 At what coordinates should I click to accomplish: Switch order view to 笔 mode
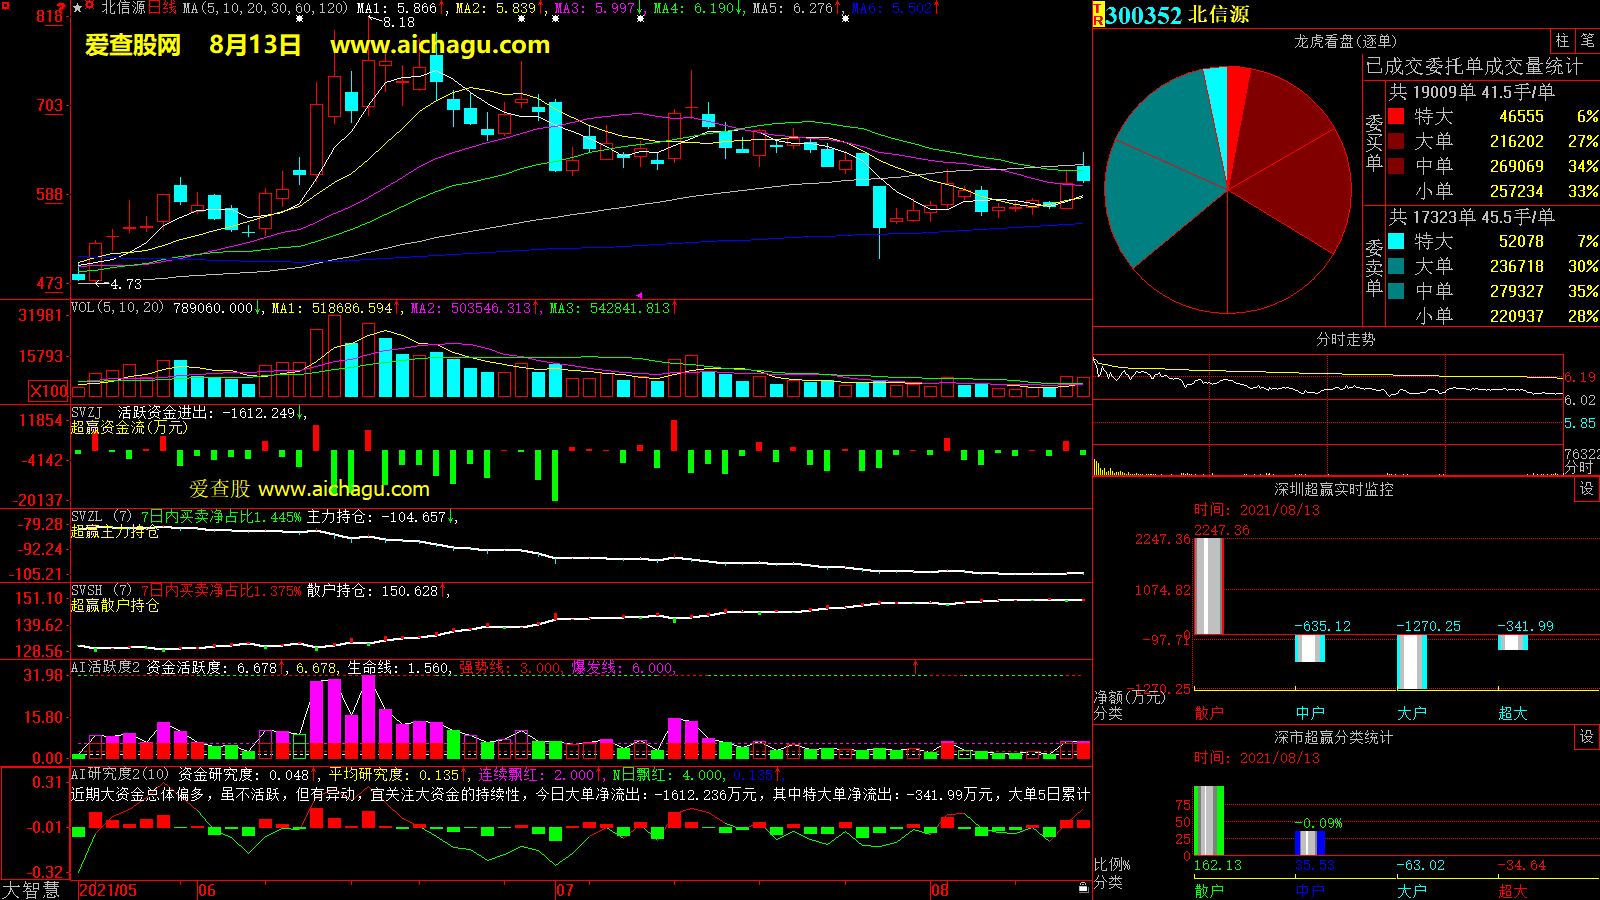(1587, 41)
